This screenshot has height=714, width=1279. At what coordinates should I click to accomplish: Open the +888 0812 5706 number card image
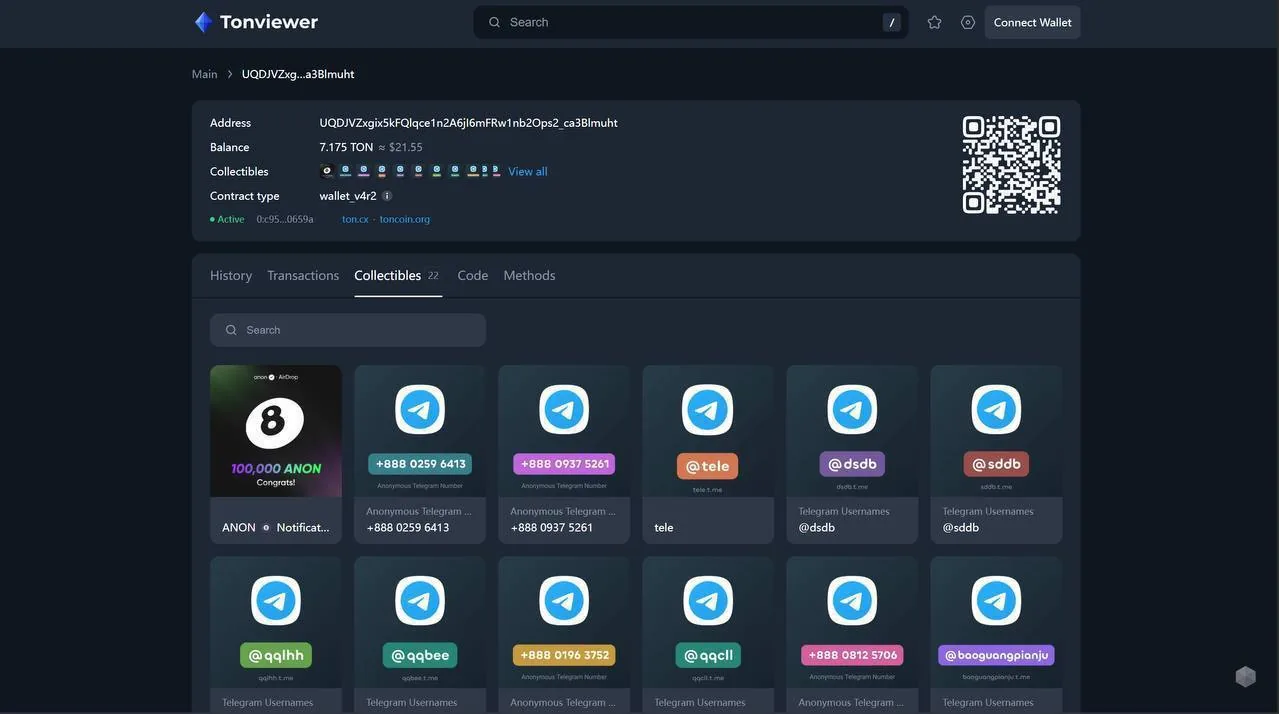tap(852, 622)
